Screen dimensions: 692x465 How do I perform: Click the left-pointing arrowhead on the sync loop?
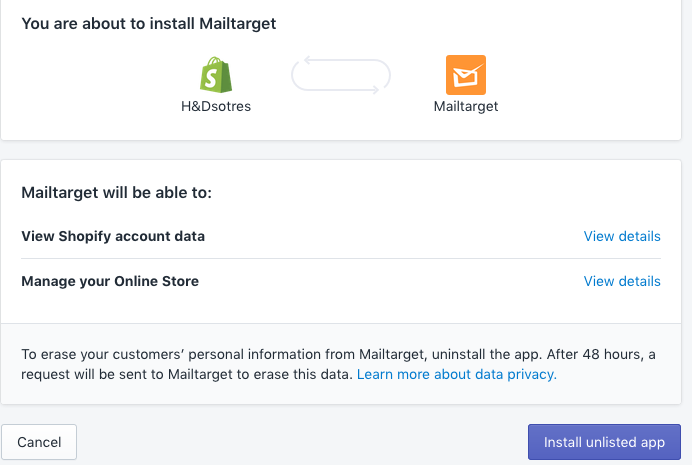tap(308, 60)
